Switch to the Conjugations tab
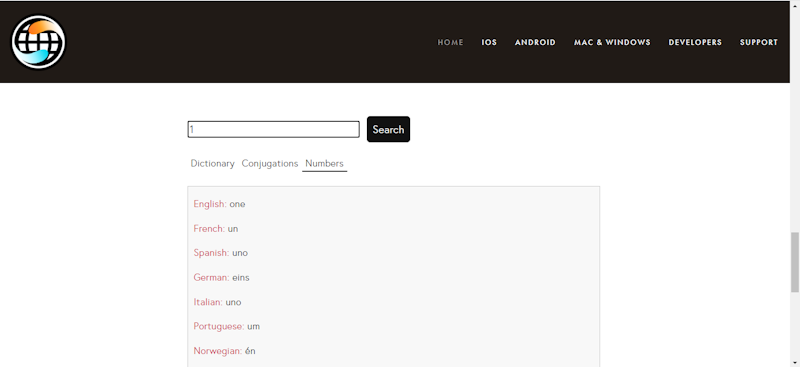This screenshot has height=367, width=800. 270,164
